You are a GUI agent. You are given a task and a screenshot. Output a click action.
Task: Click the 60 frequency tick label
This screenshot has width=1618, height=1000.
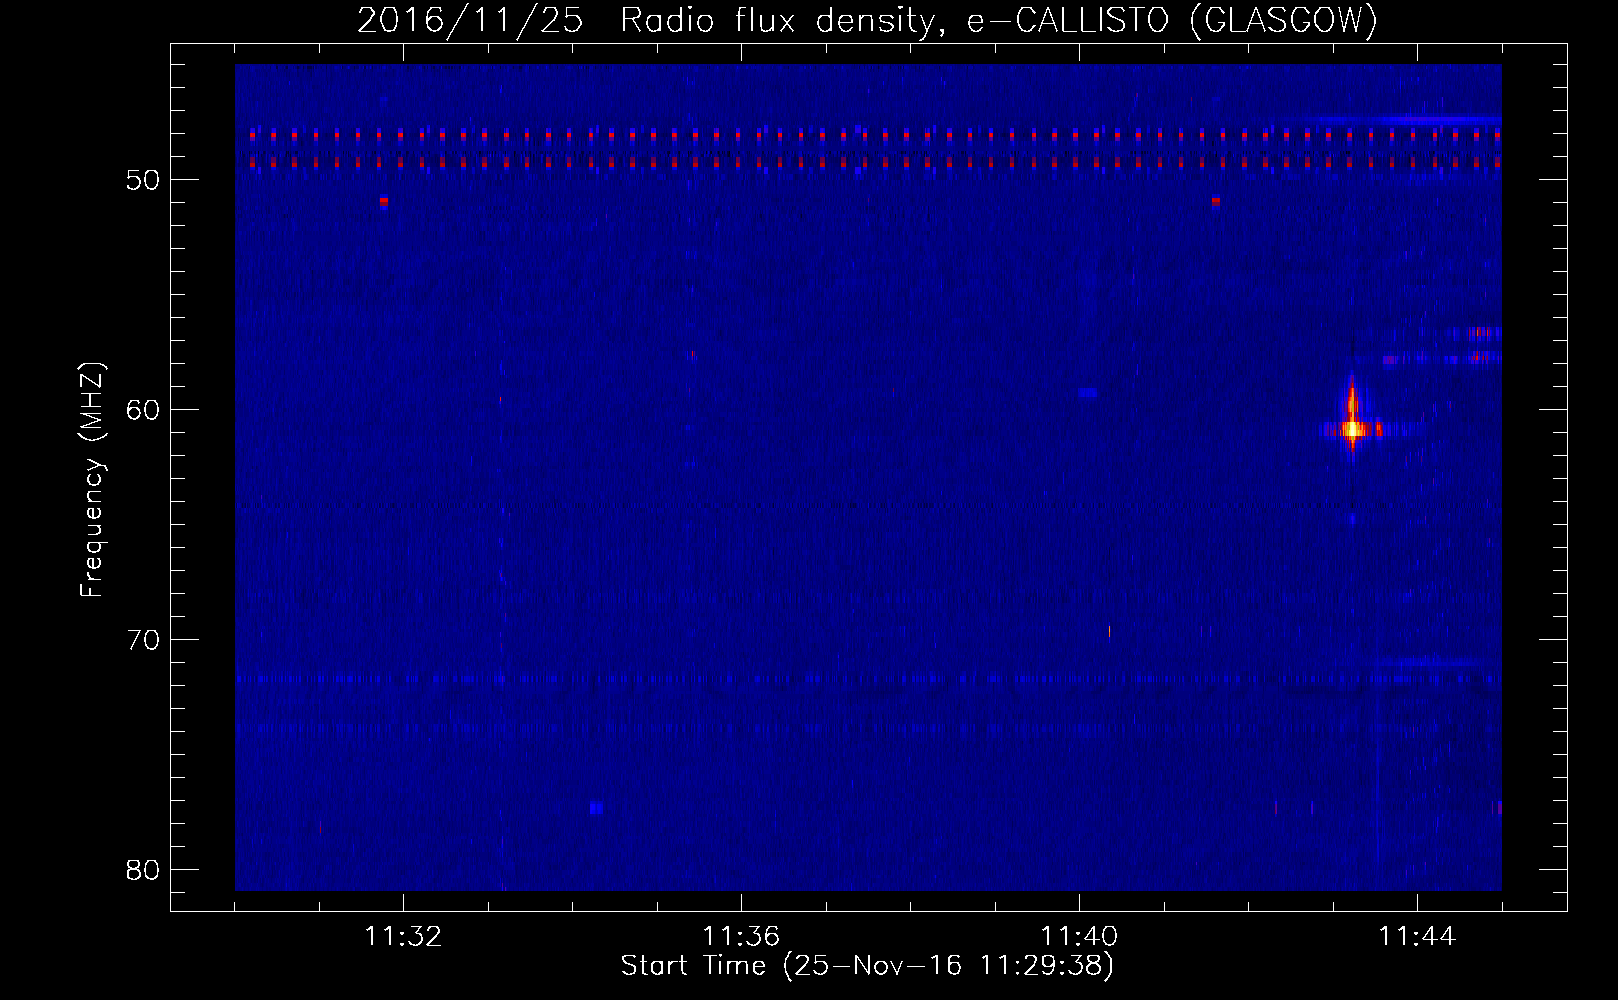(144, 410)
